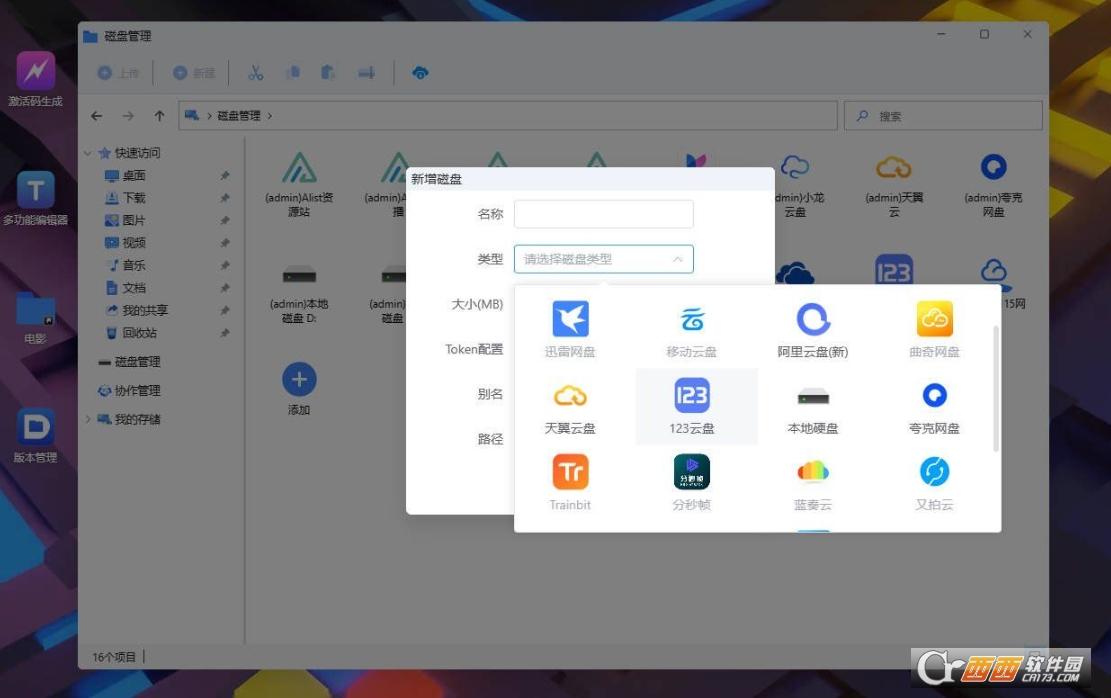Screen dimensions: 1111x698
Task: Select 分秒帧 disk type
Action: coord(692,483)
